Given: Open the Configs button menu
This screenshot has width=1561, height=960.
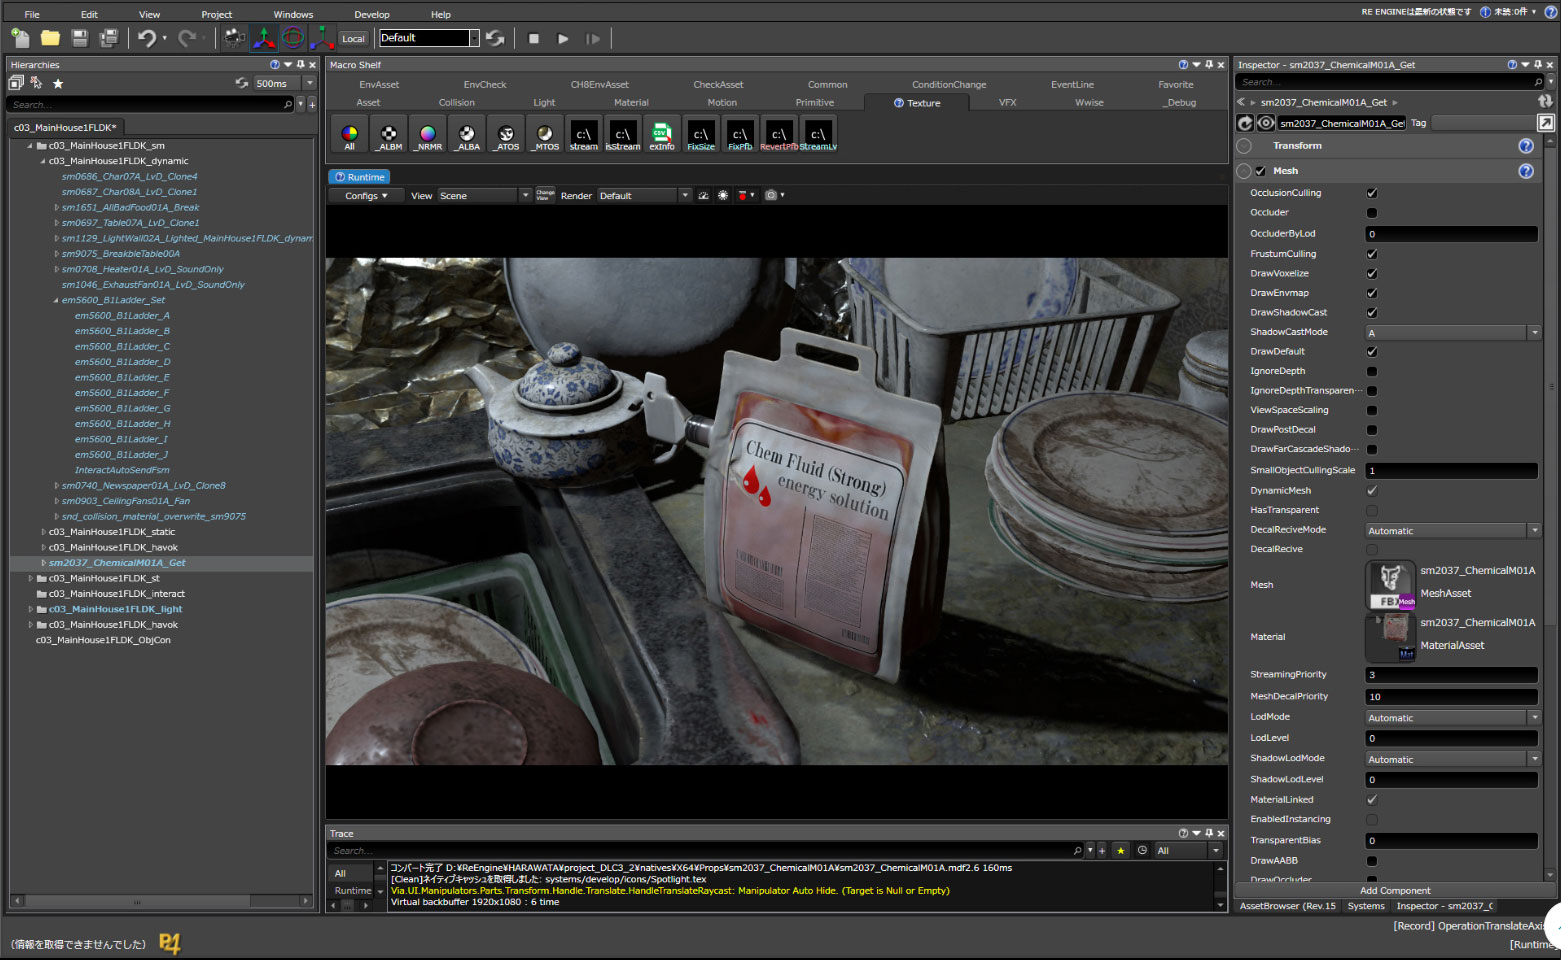Looking at the screenshot, I should pos(366,196).
